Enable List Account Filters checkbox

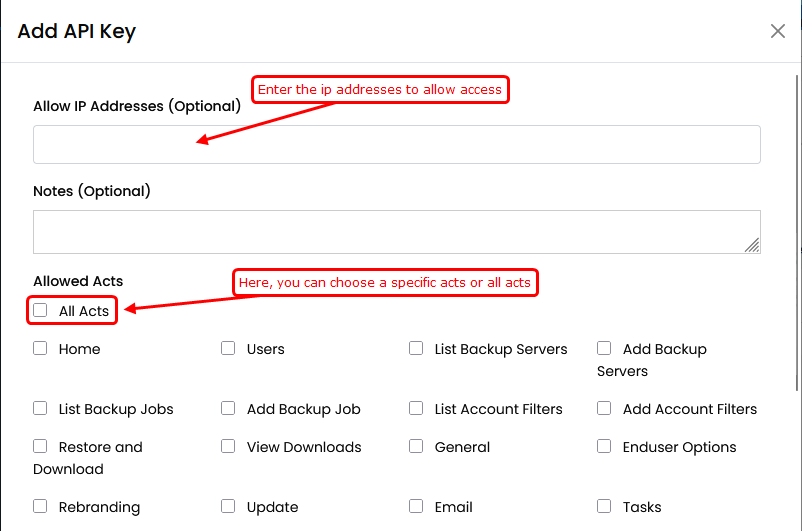(416, 408)
